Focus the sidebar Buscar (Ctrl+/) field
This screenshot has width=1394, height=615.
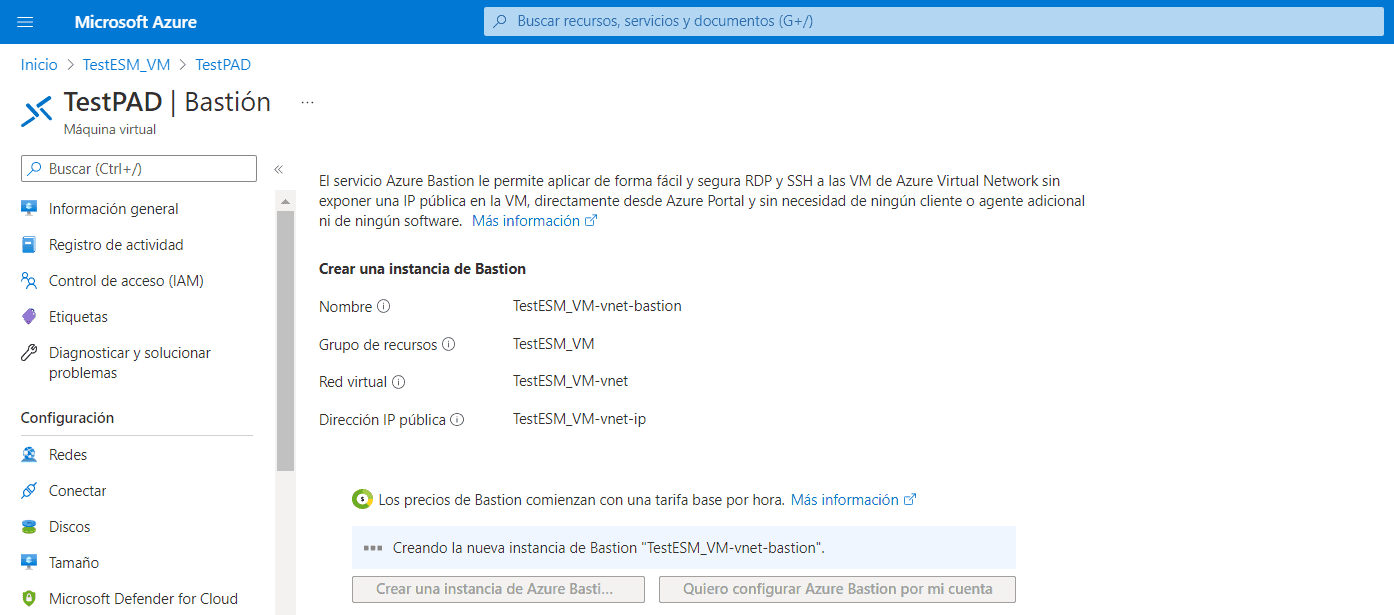tap(139, 169)
